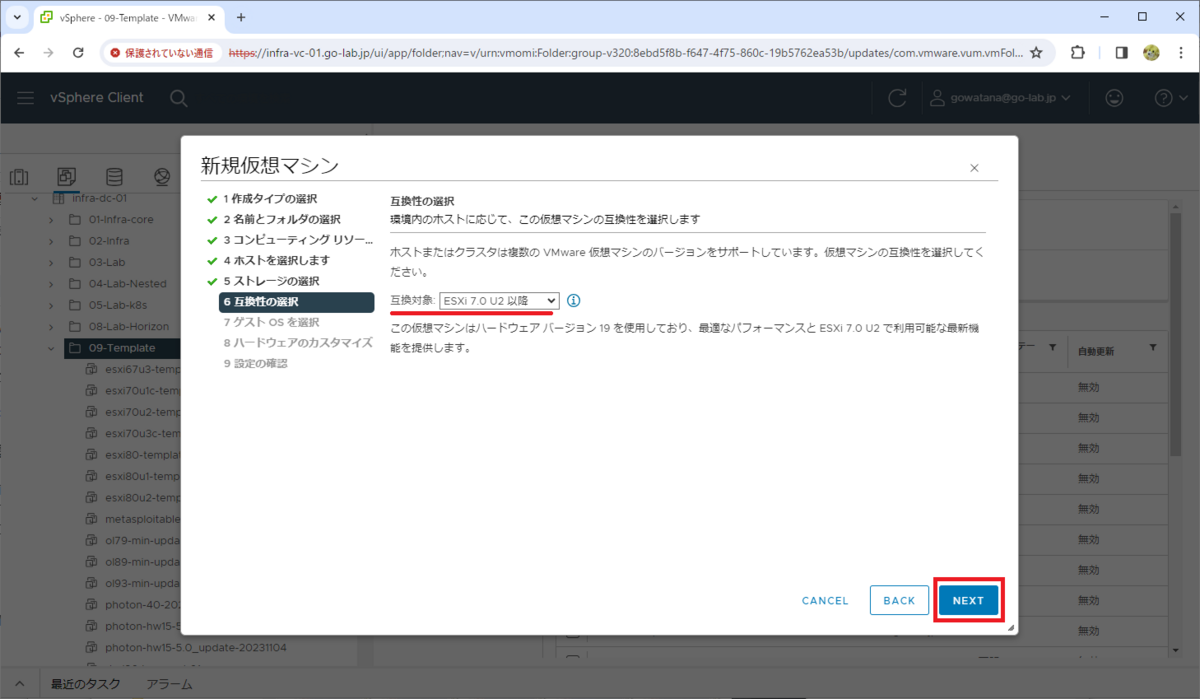Open the 互換対象 ESXi 7.0 U2 dropdown
1200x699 pixels.
tap(500, 300)
